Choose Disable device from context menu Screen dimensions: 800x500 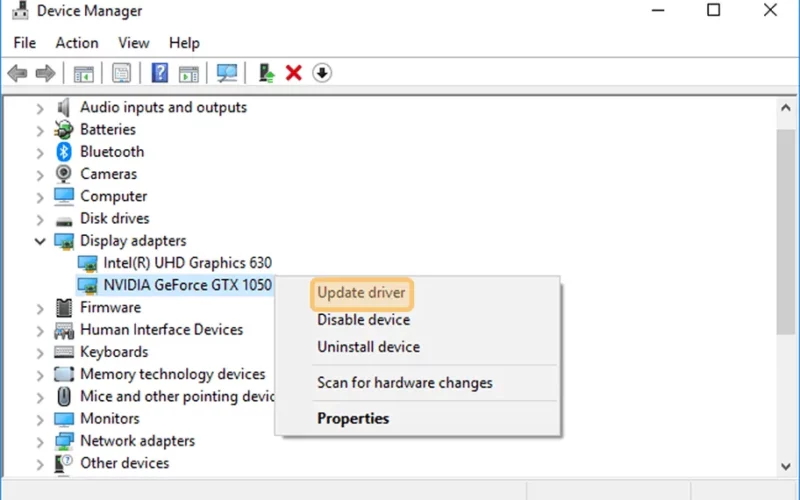point(364,320)
